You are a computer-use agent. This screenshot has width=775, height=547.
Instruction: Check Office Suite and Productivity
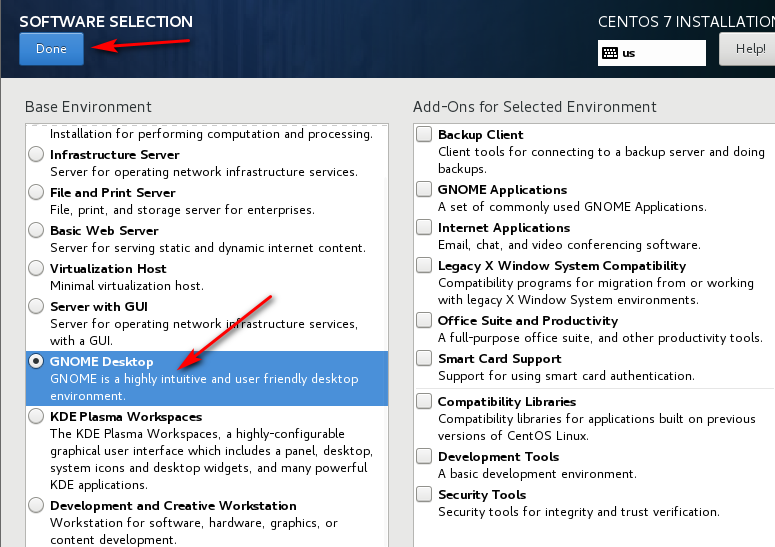(x=424, y=320)
